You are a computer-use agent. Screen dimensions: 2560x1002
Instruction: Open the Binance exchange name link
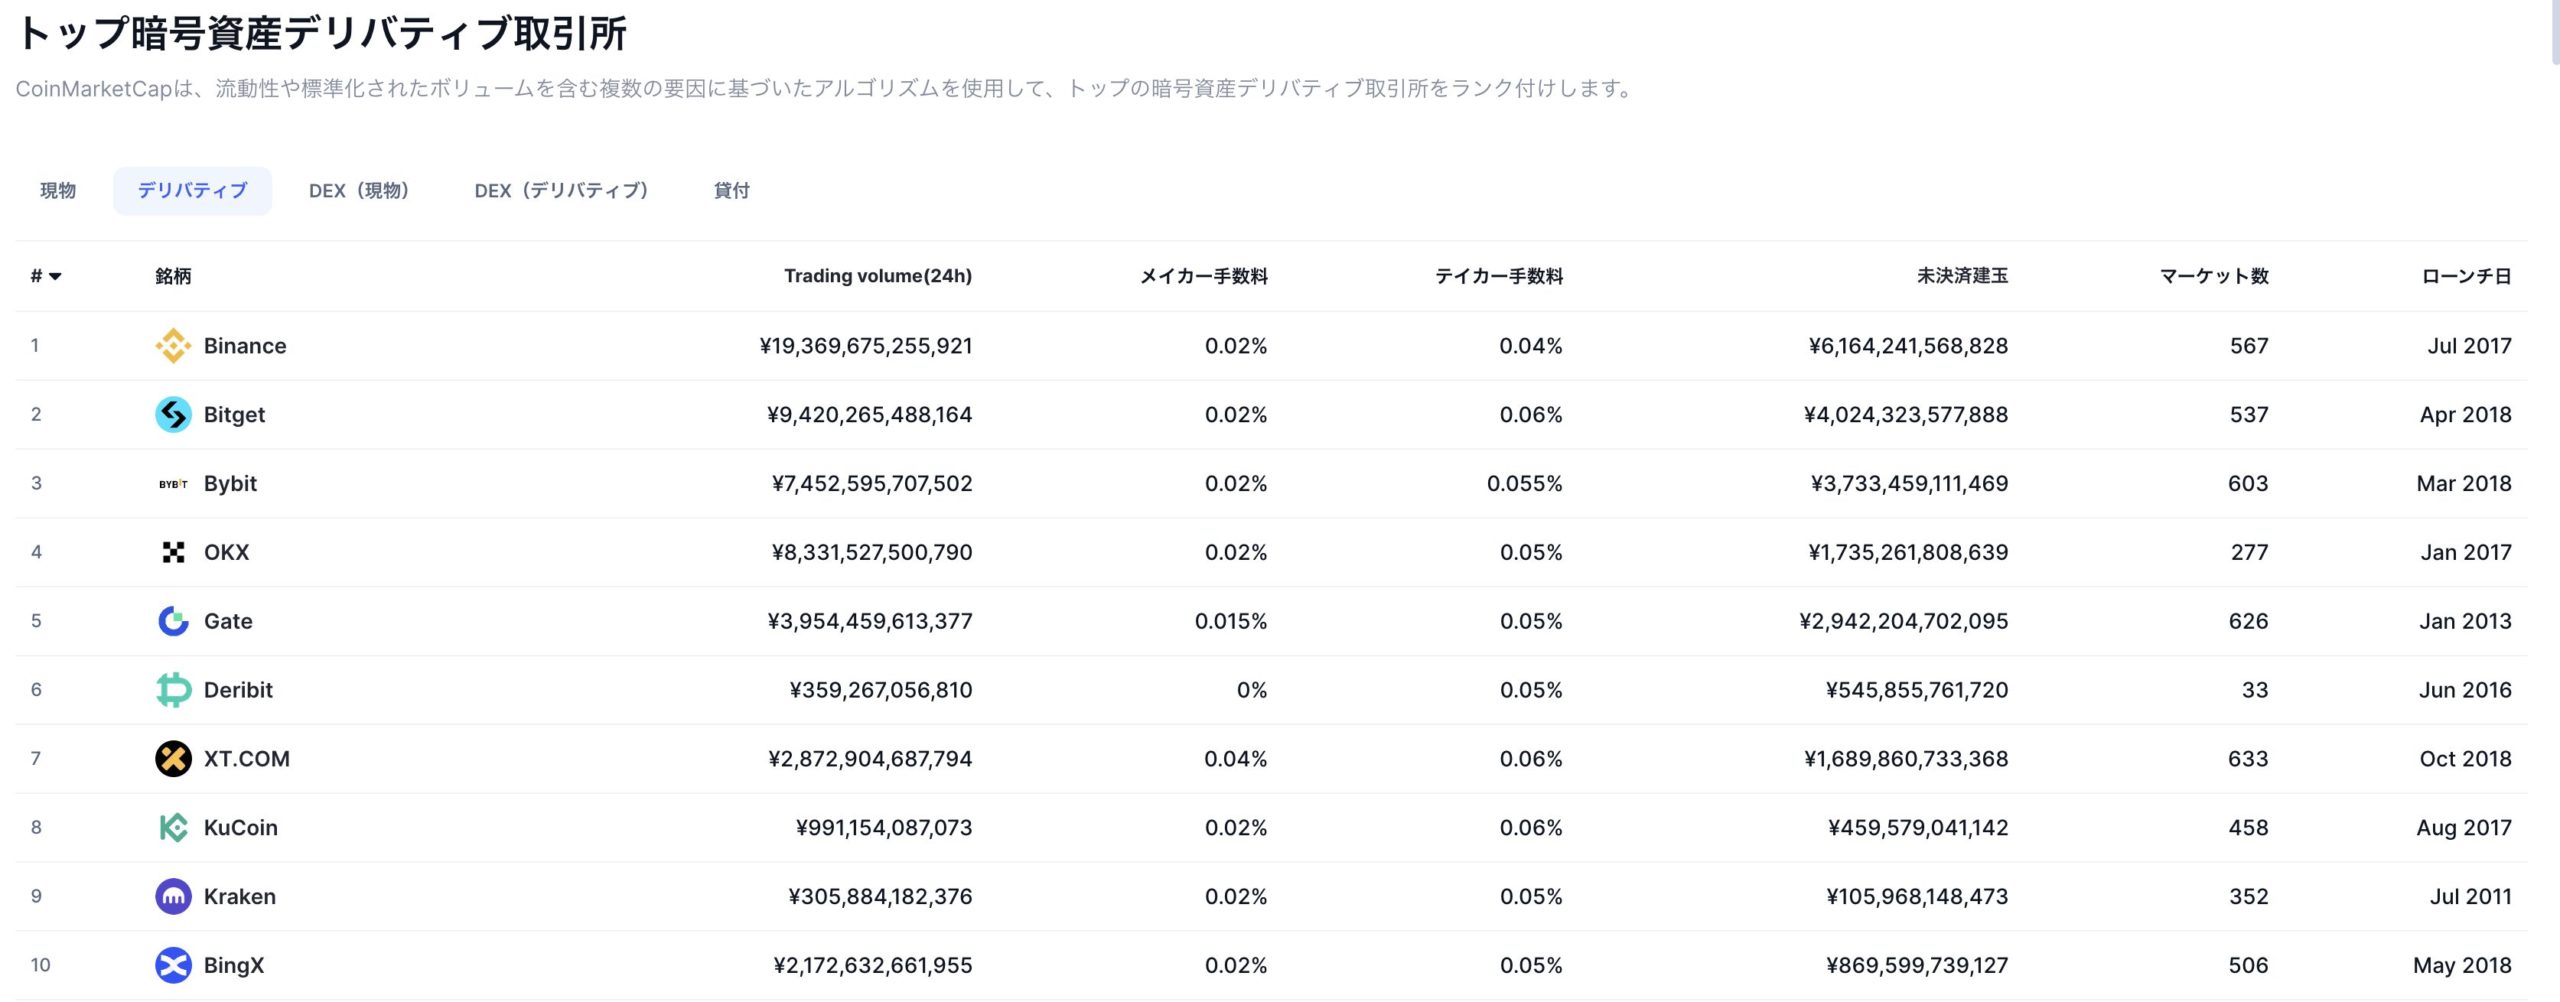tap(245, 346)
